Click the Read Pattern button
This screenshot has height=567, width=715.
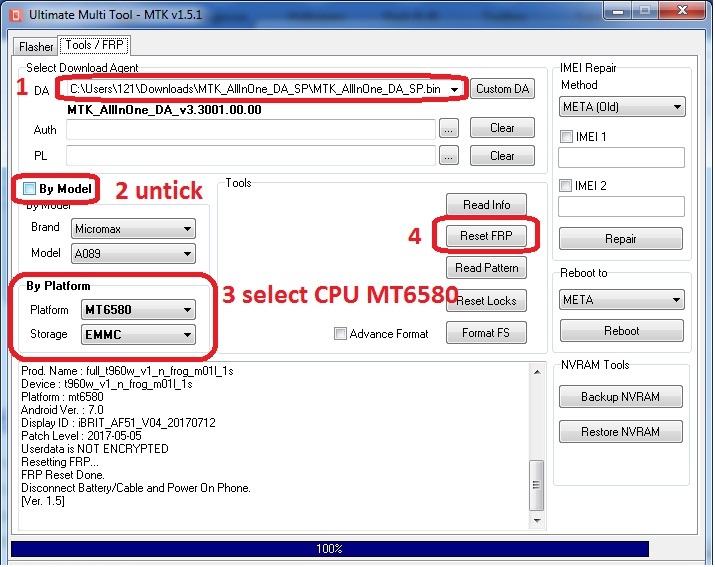486,268
